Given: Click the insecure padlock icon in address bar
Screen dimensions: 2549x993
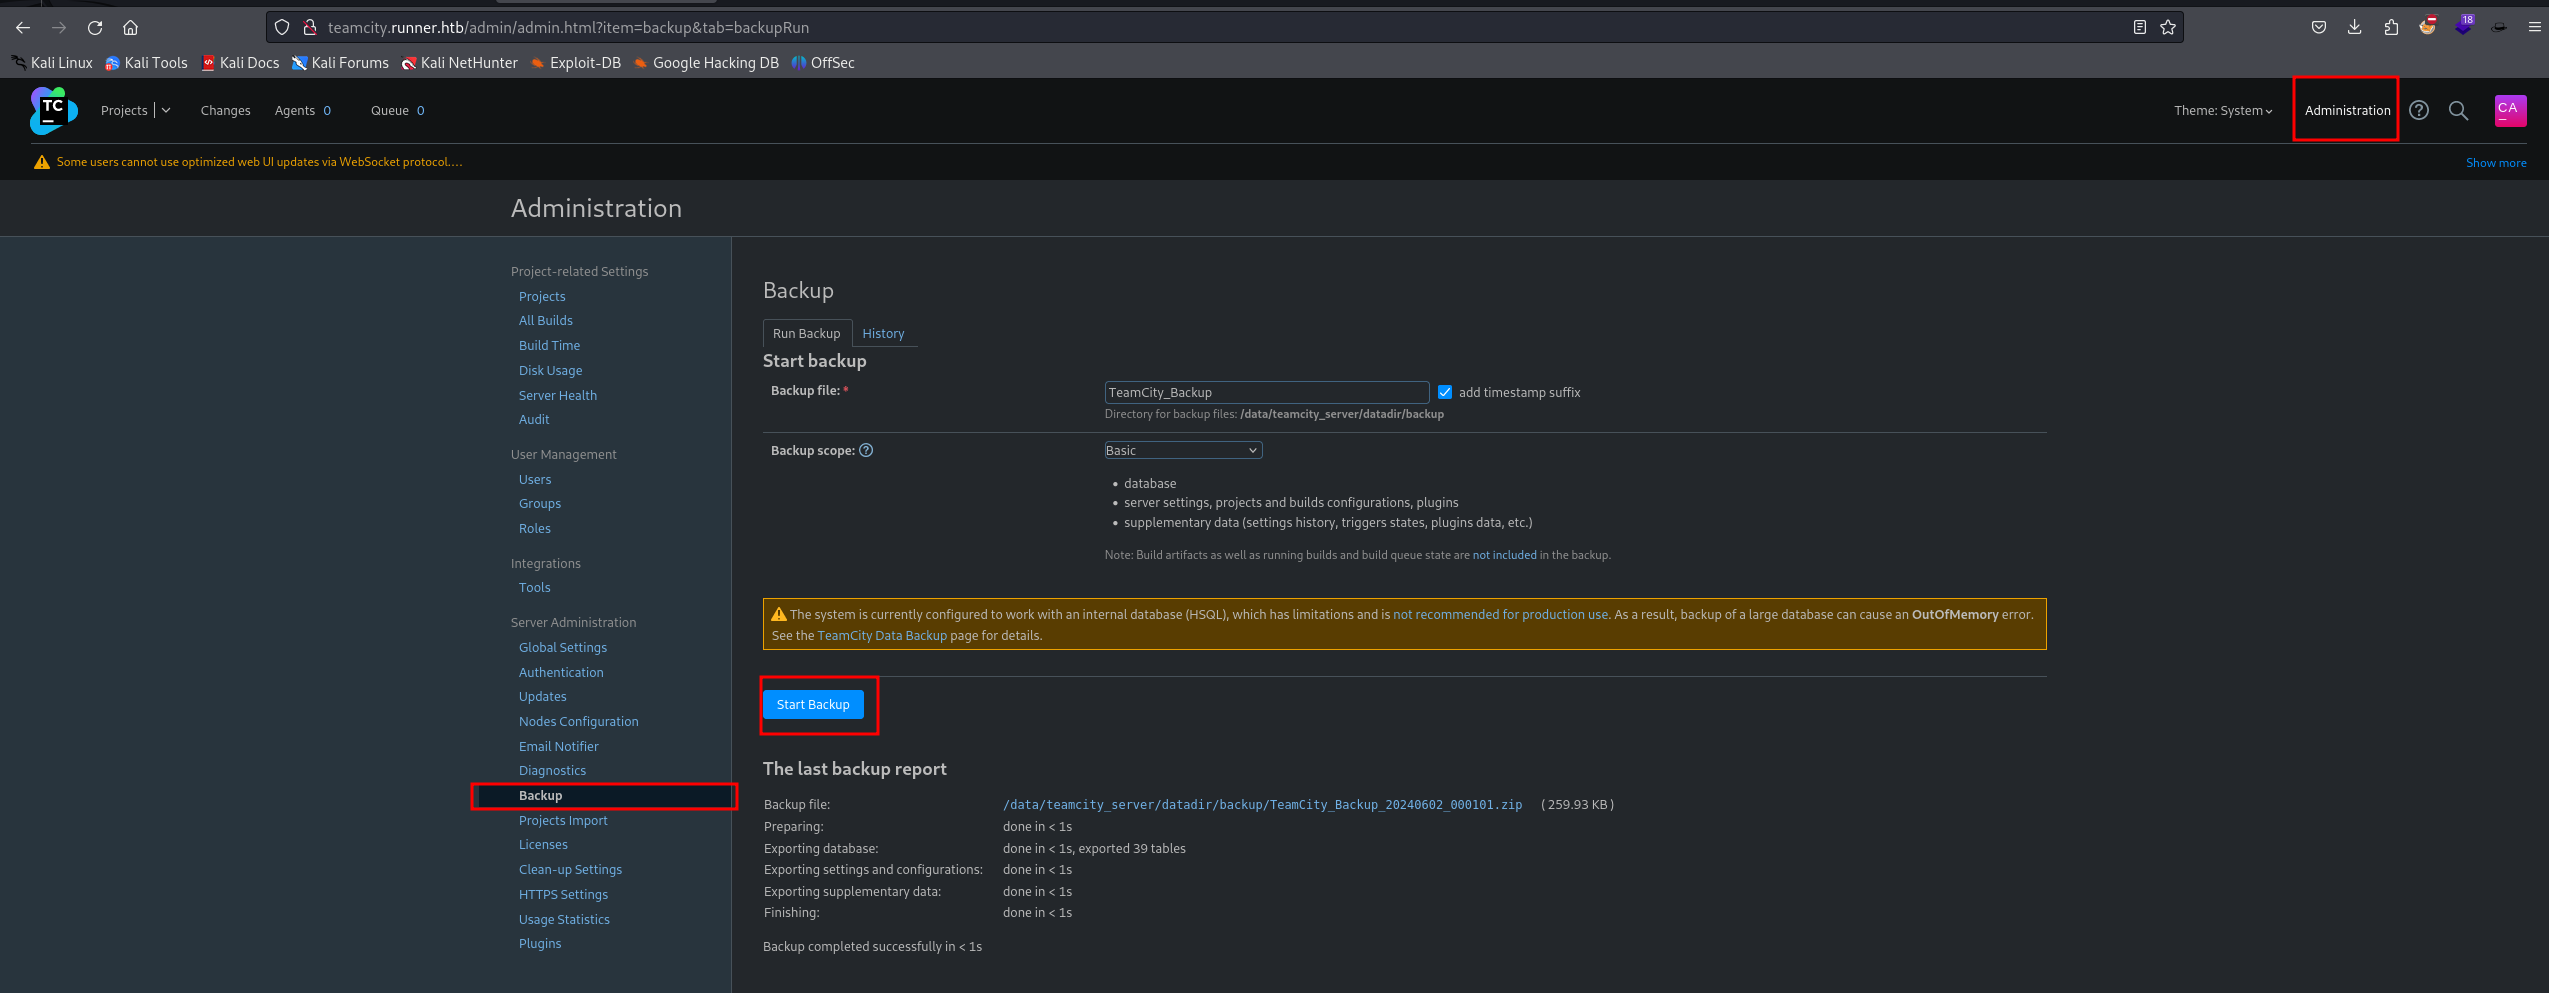Looking at the screenshot, I should point(310,27).
